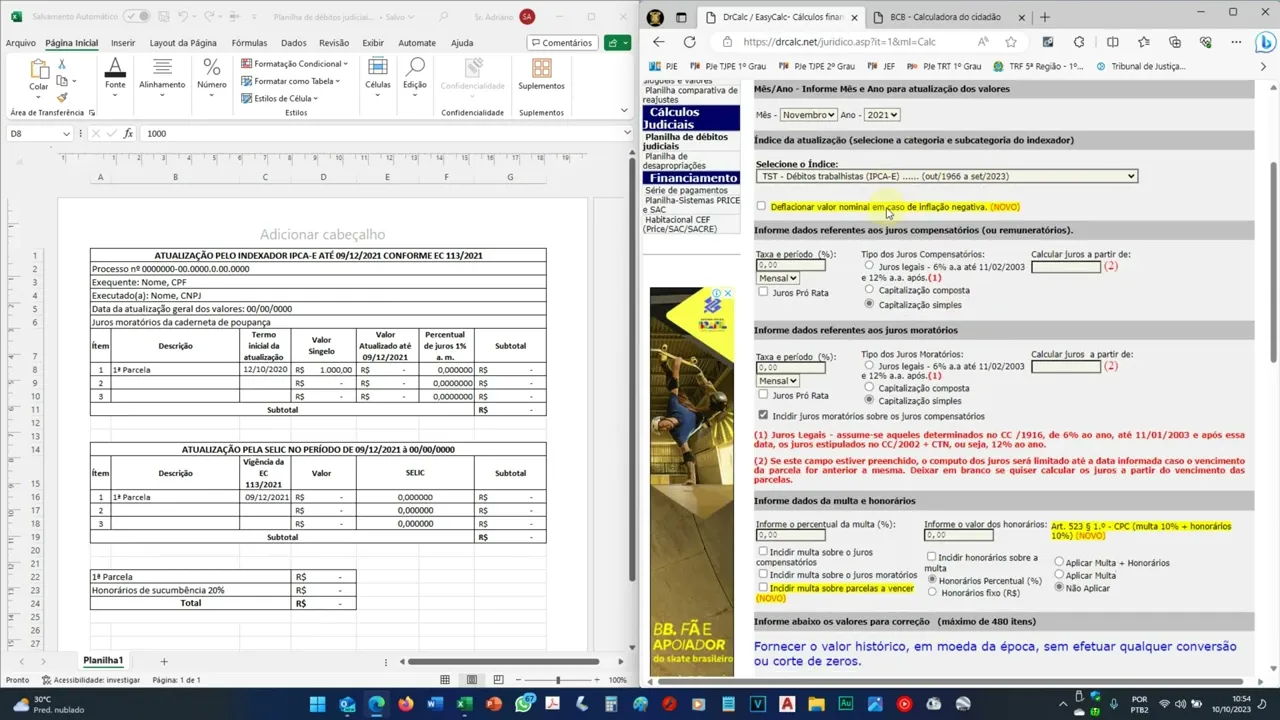Viewport: 1280px width, 720px height.
Task: Click the Excel zoom slider
Action: point(559,680)
